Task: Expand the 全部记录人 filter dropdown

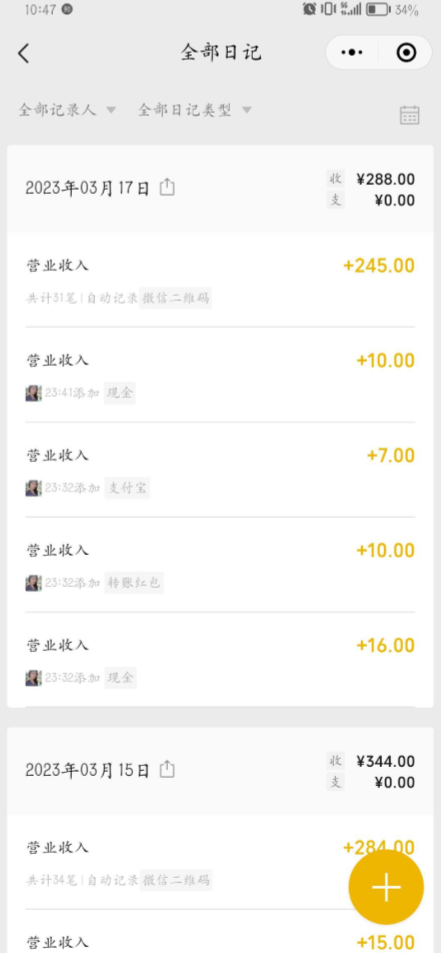Action: [x=67, y=110]
